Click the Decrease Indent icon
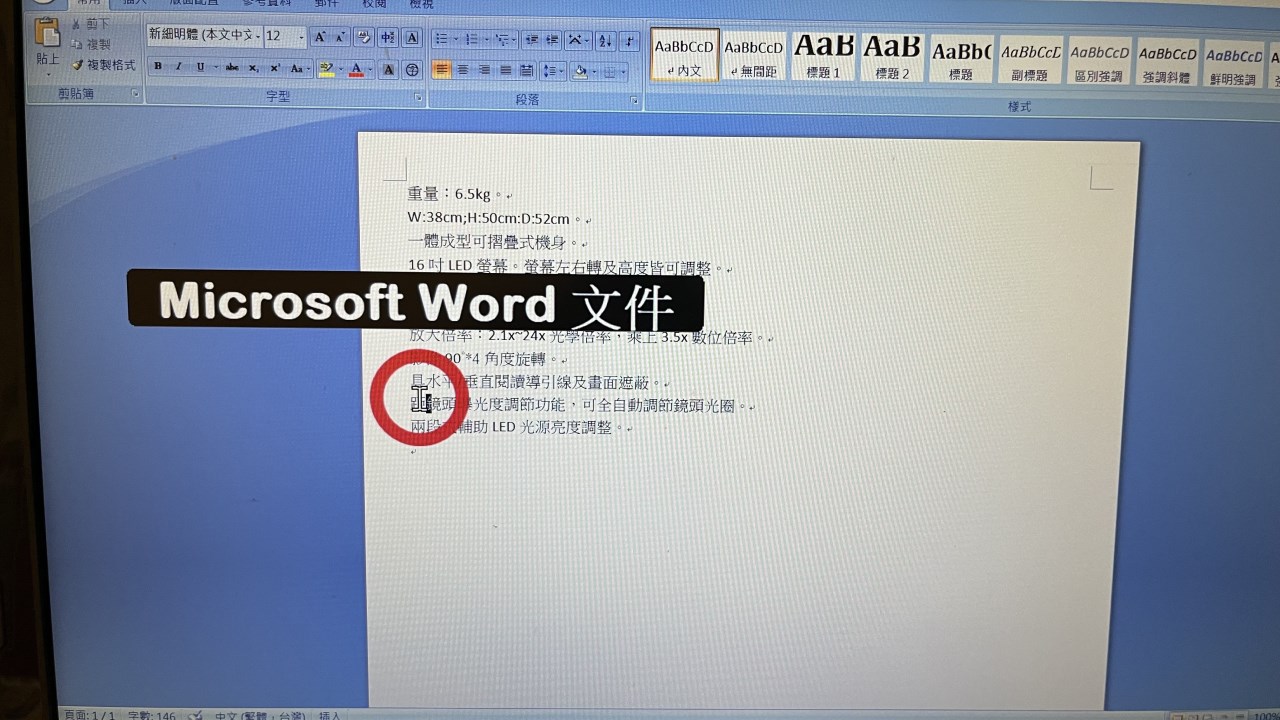This screenshot has width=1280, height=720. click(x=530, y=41)
